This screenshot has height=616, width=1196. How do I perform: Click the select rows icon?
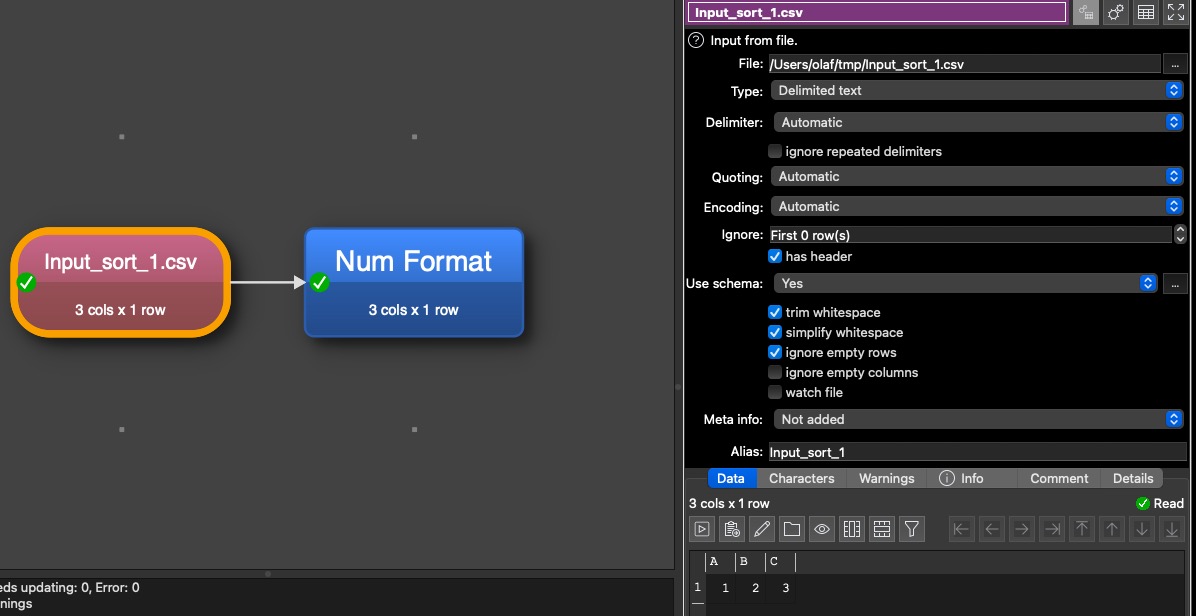click(882, 528)
